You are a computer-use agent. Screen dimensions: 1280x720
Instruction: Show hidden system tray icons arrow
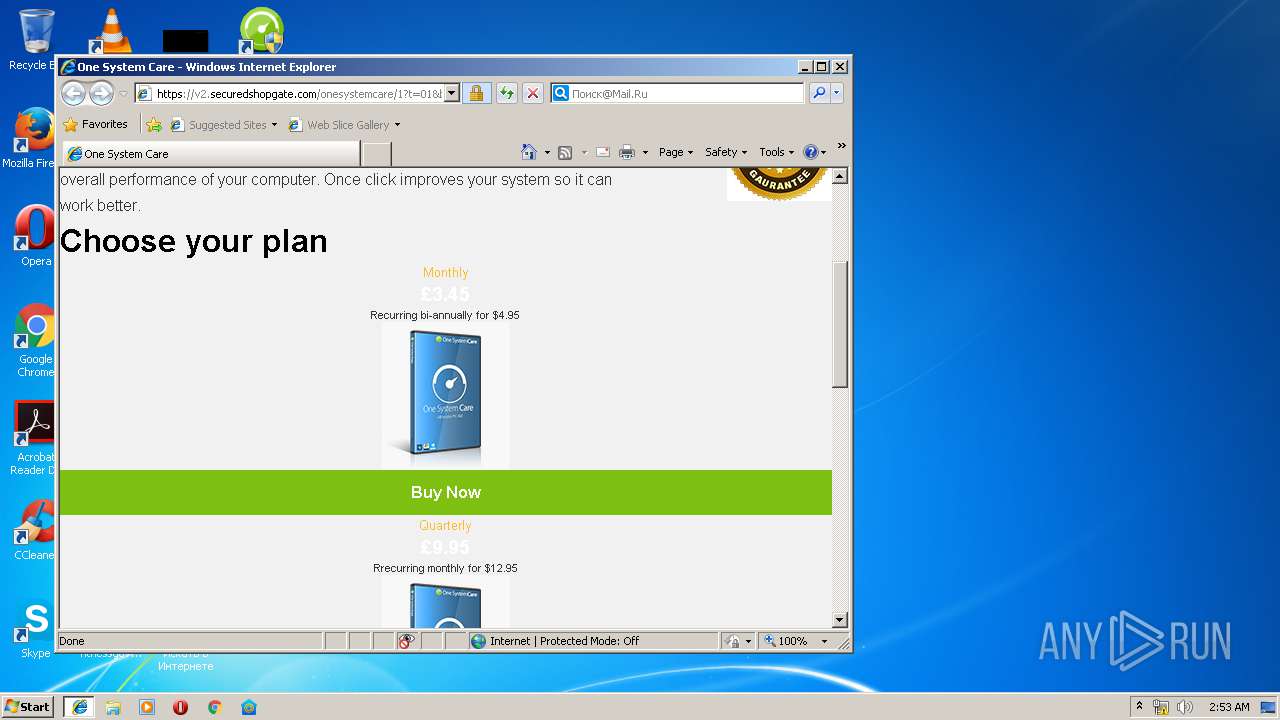click(1139, 706)
